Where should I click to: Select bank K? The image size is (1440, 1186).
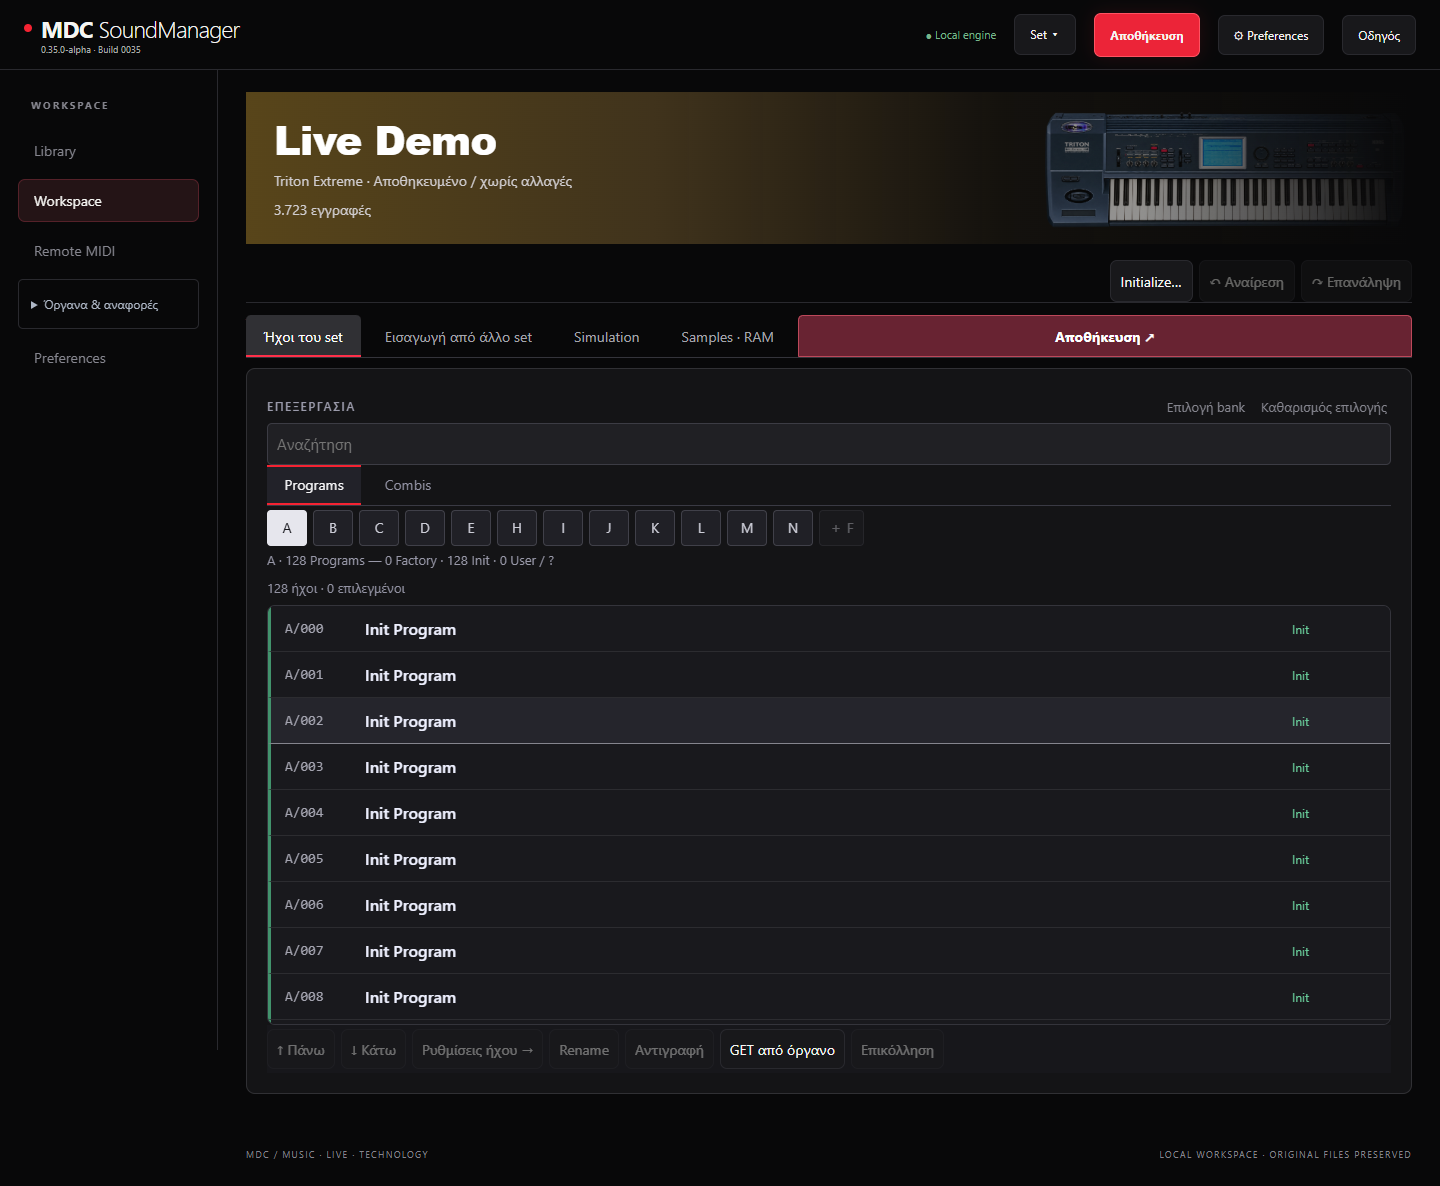(x=655, y=528)
